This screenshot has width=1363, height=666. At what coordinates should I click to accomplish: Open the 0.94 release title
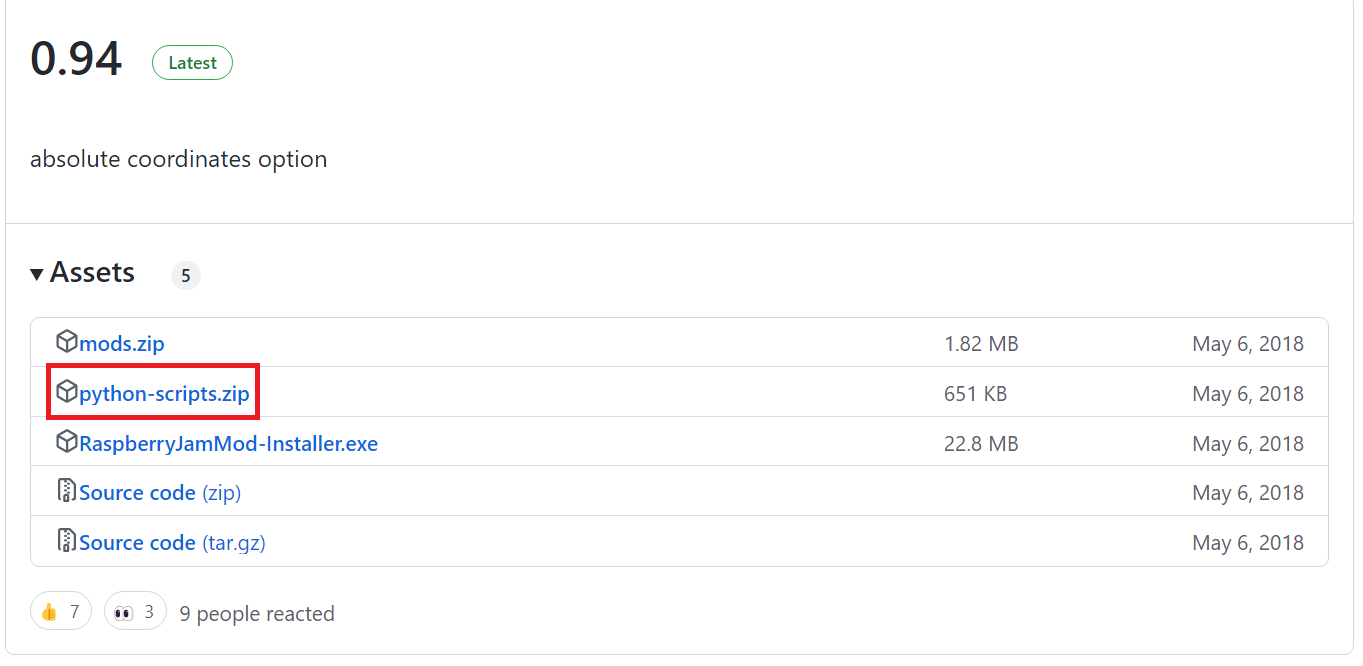76,59
